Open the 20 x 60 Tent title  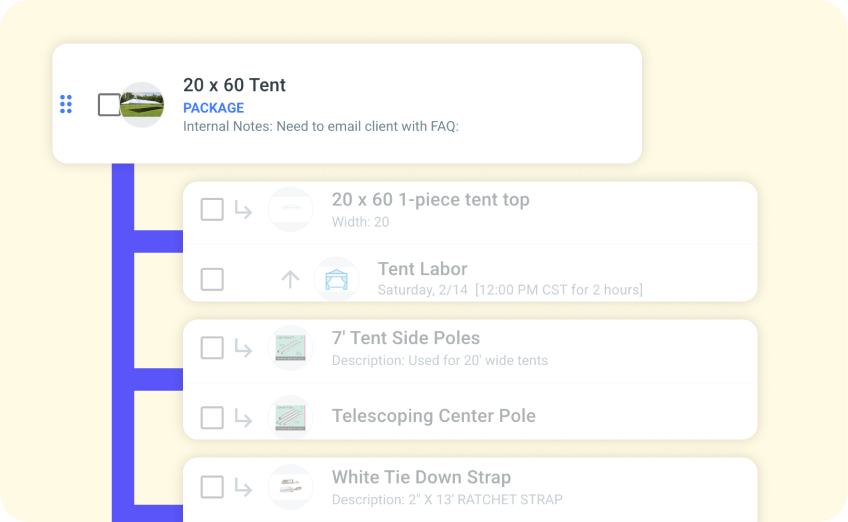[x=234, y=85]
